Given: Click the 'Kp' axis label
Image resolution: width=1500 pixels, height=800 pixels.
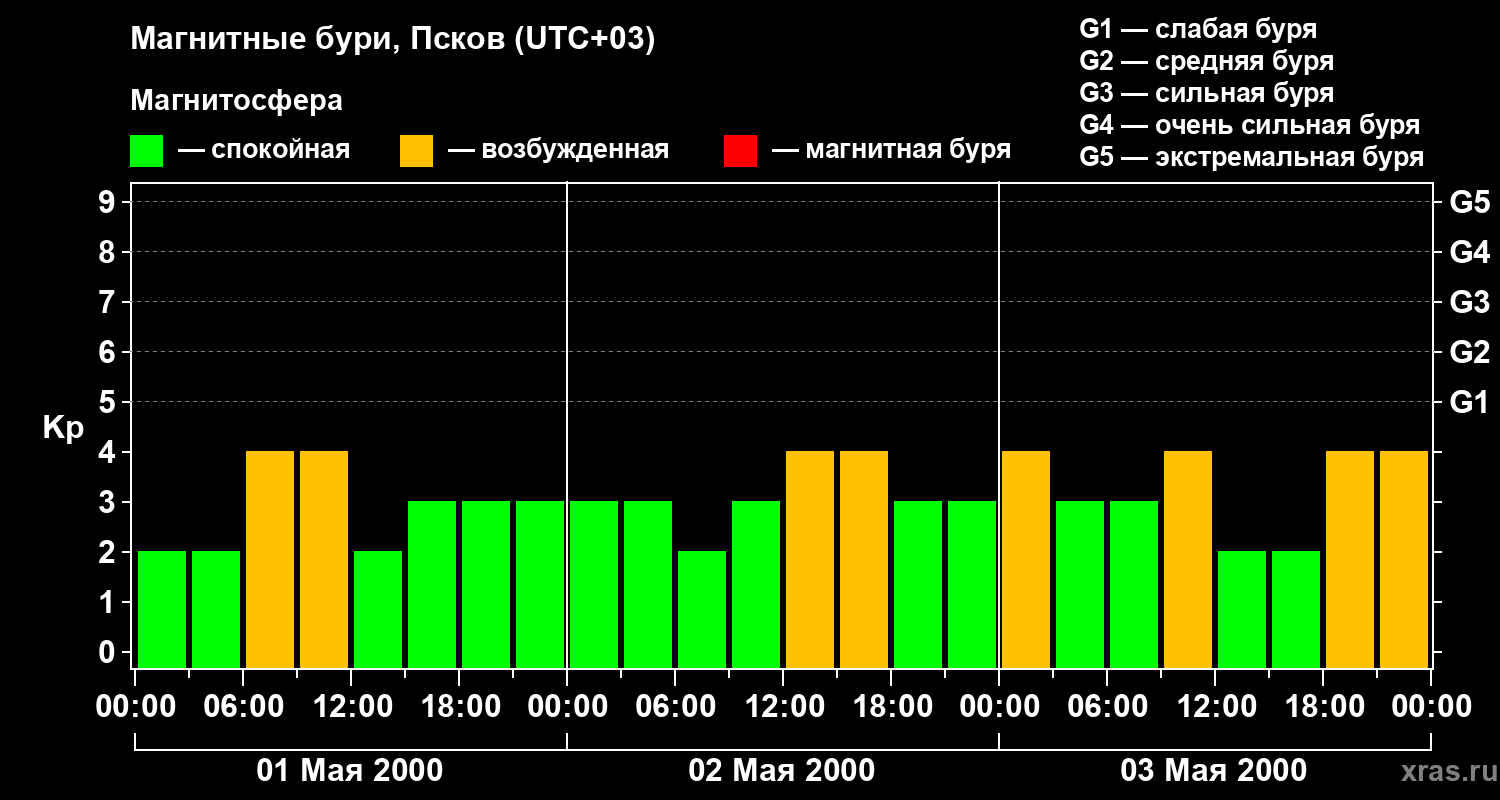Looking at the screenshot, I should point(63,428).
